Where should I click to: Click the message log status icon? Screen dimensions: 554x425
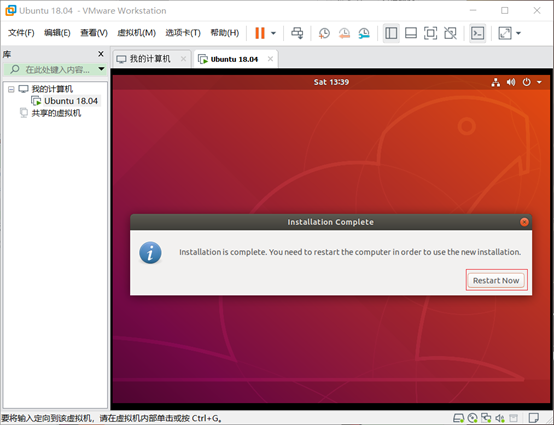click(x=534, y=418)
